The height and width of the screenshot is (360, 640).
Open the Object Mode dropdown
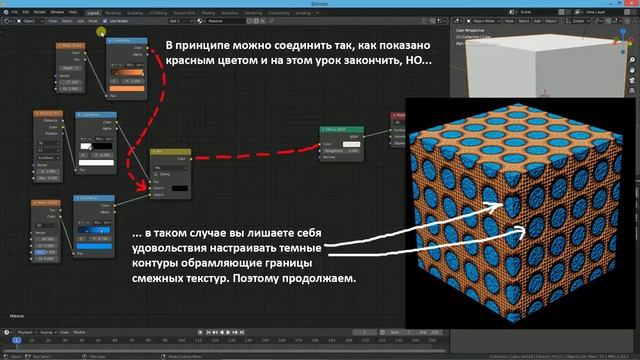pos(483,21)
